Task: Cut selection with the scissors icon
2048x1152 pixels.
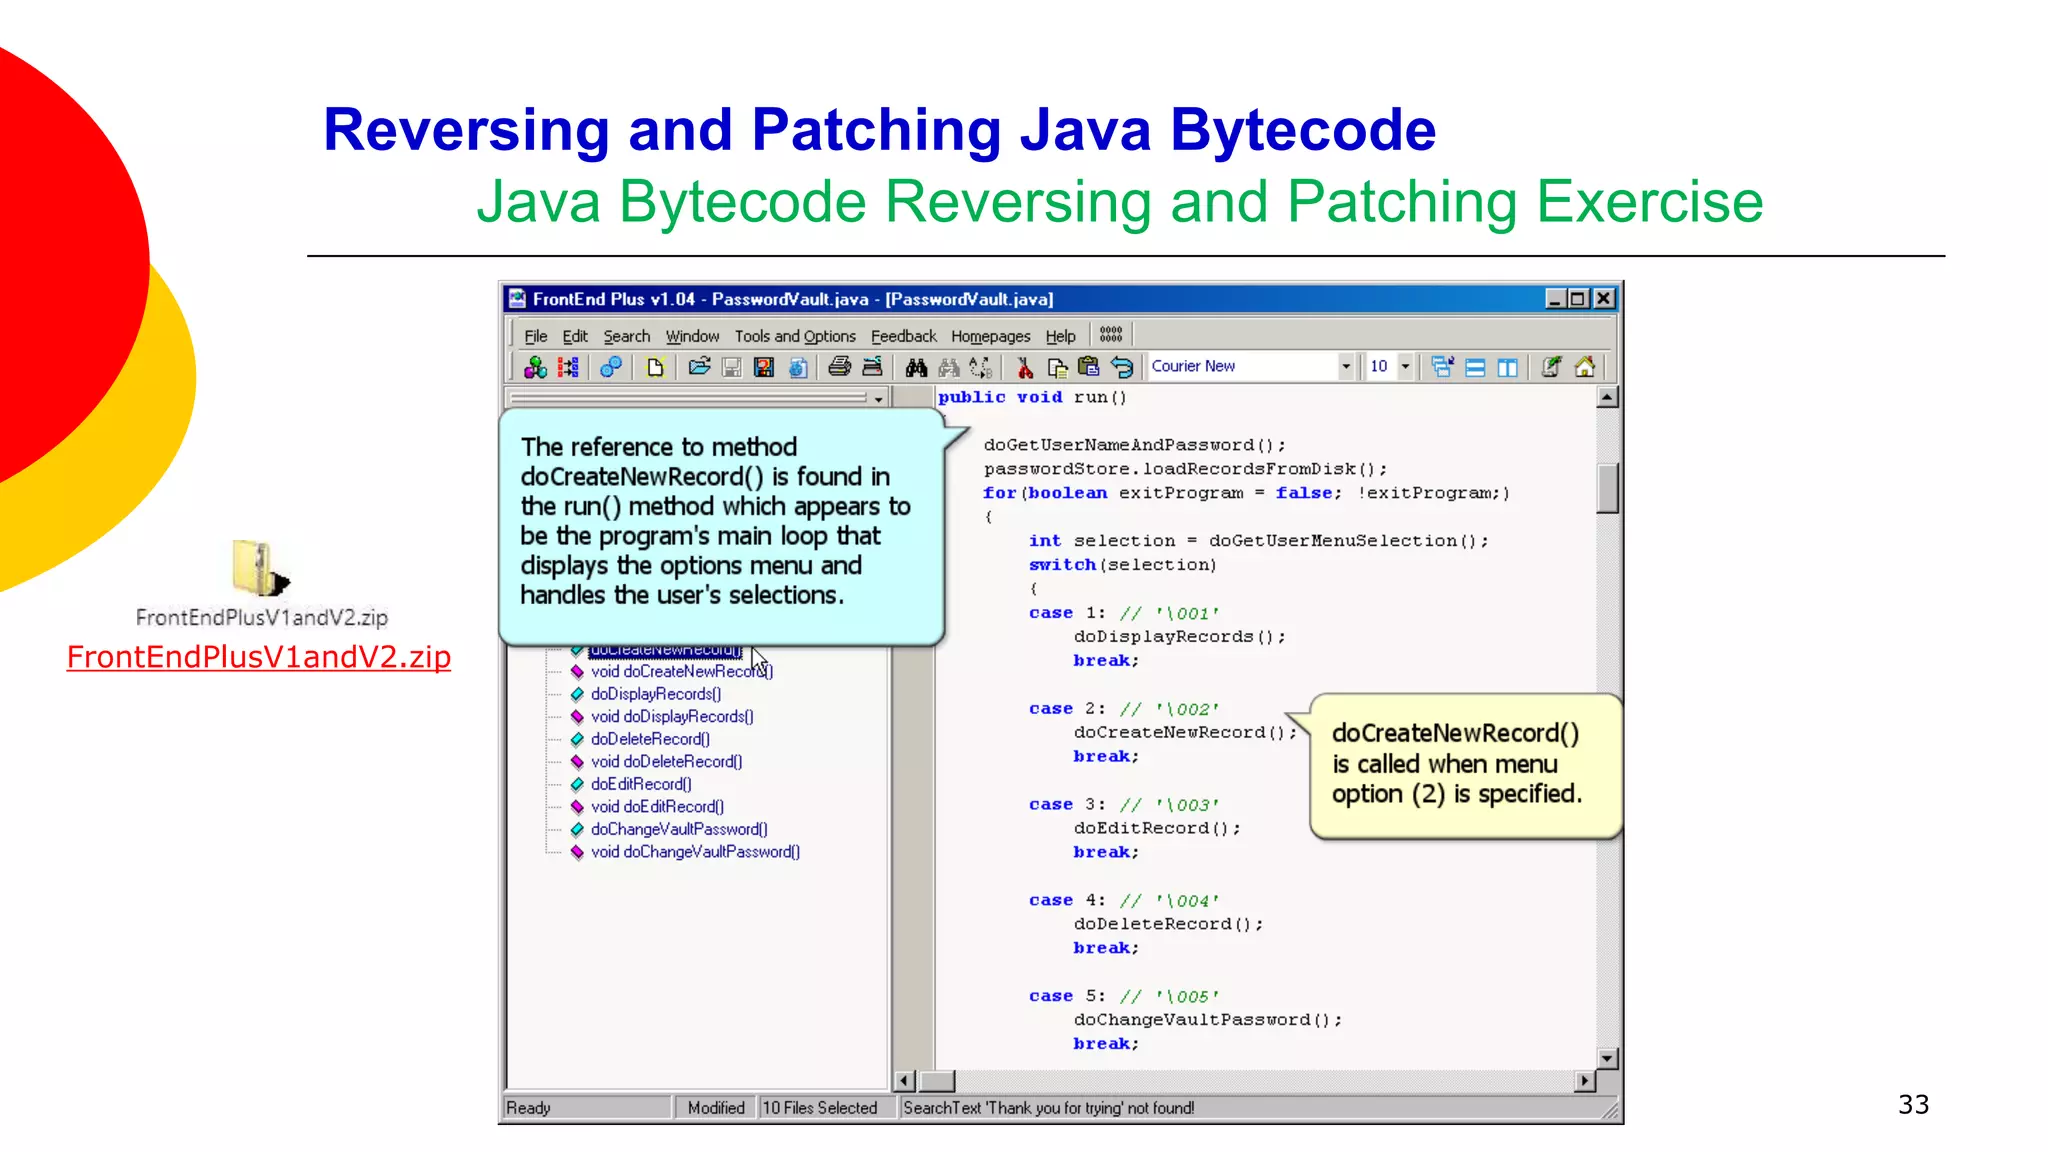Action: pyautogui.click(x=1025, y=367)
